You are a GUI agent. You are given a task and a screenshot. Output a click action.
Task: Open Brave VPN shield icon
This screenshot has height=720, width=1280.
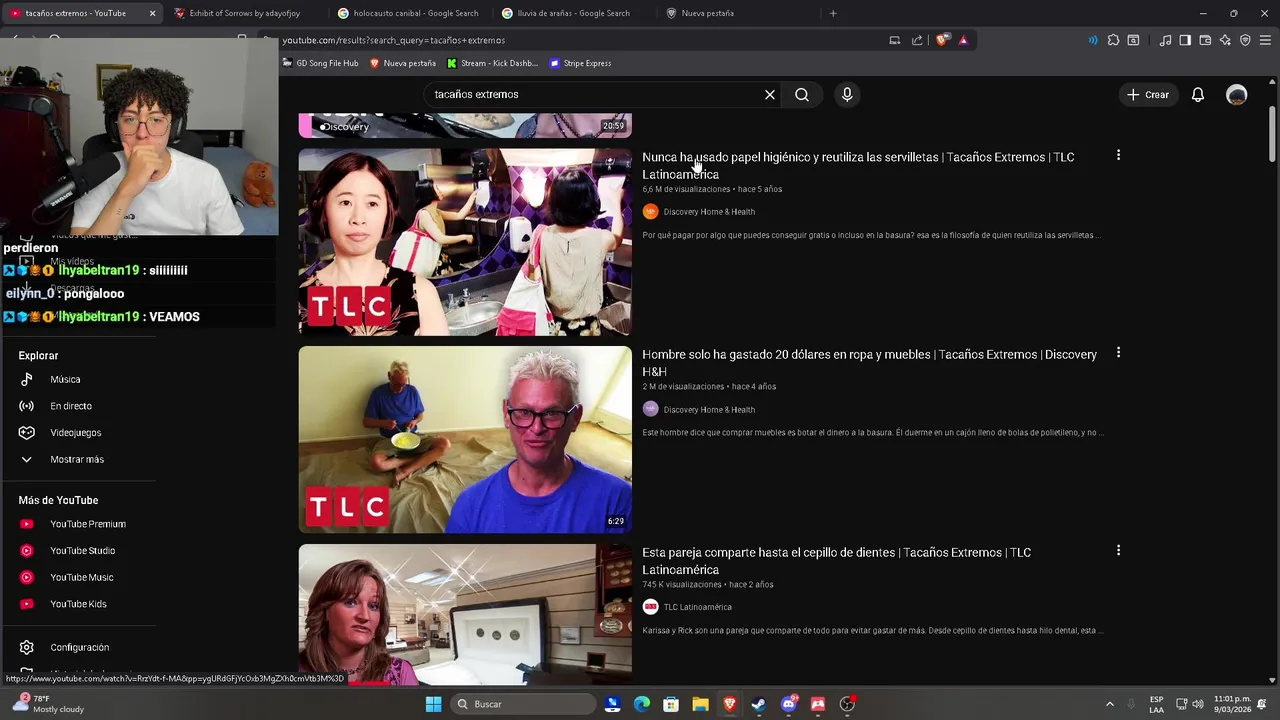point(1245,40)
